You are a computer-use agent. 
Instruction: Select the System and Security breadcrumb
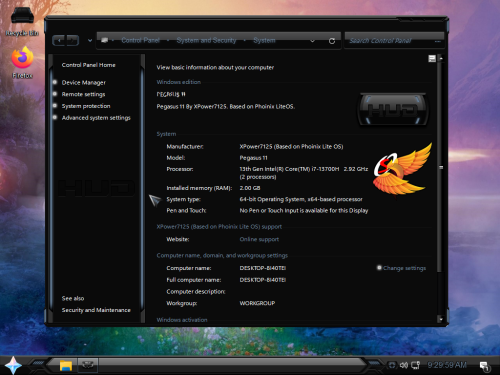tap(206, 40)
